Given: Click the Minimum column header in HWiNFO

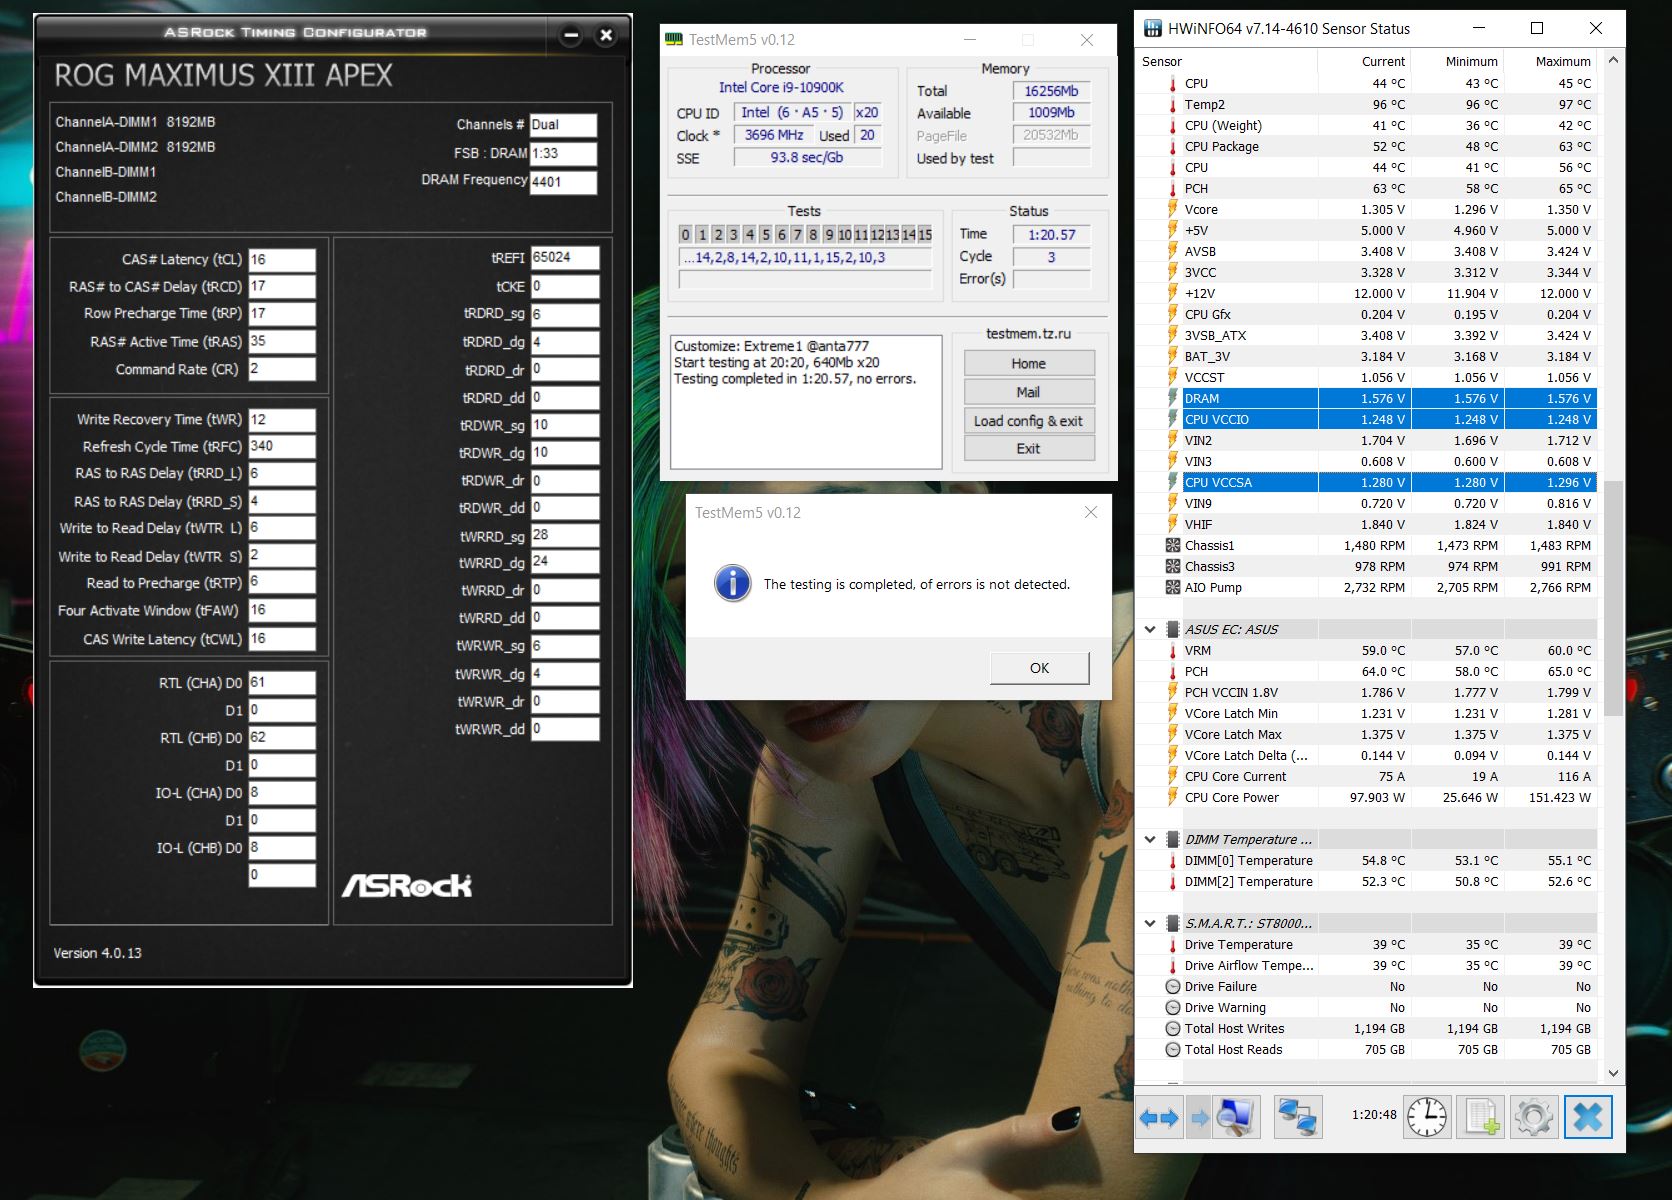Looking at the screenshot, I should [1471, 62].
